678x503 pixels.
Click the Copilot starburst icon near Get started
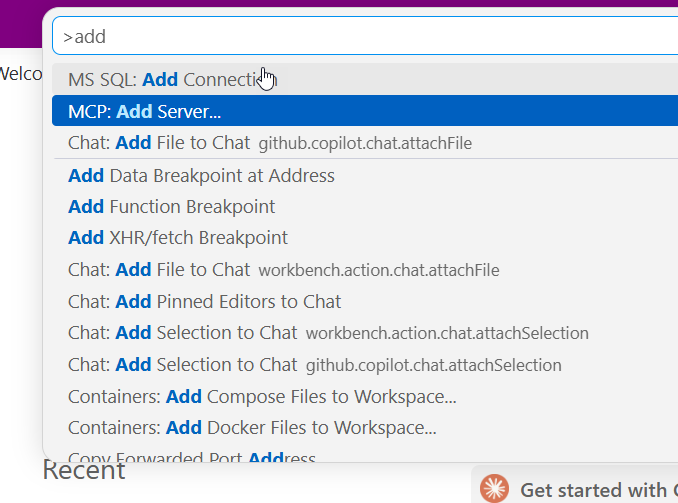pyautogui.click(x=494, y=489)
